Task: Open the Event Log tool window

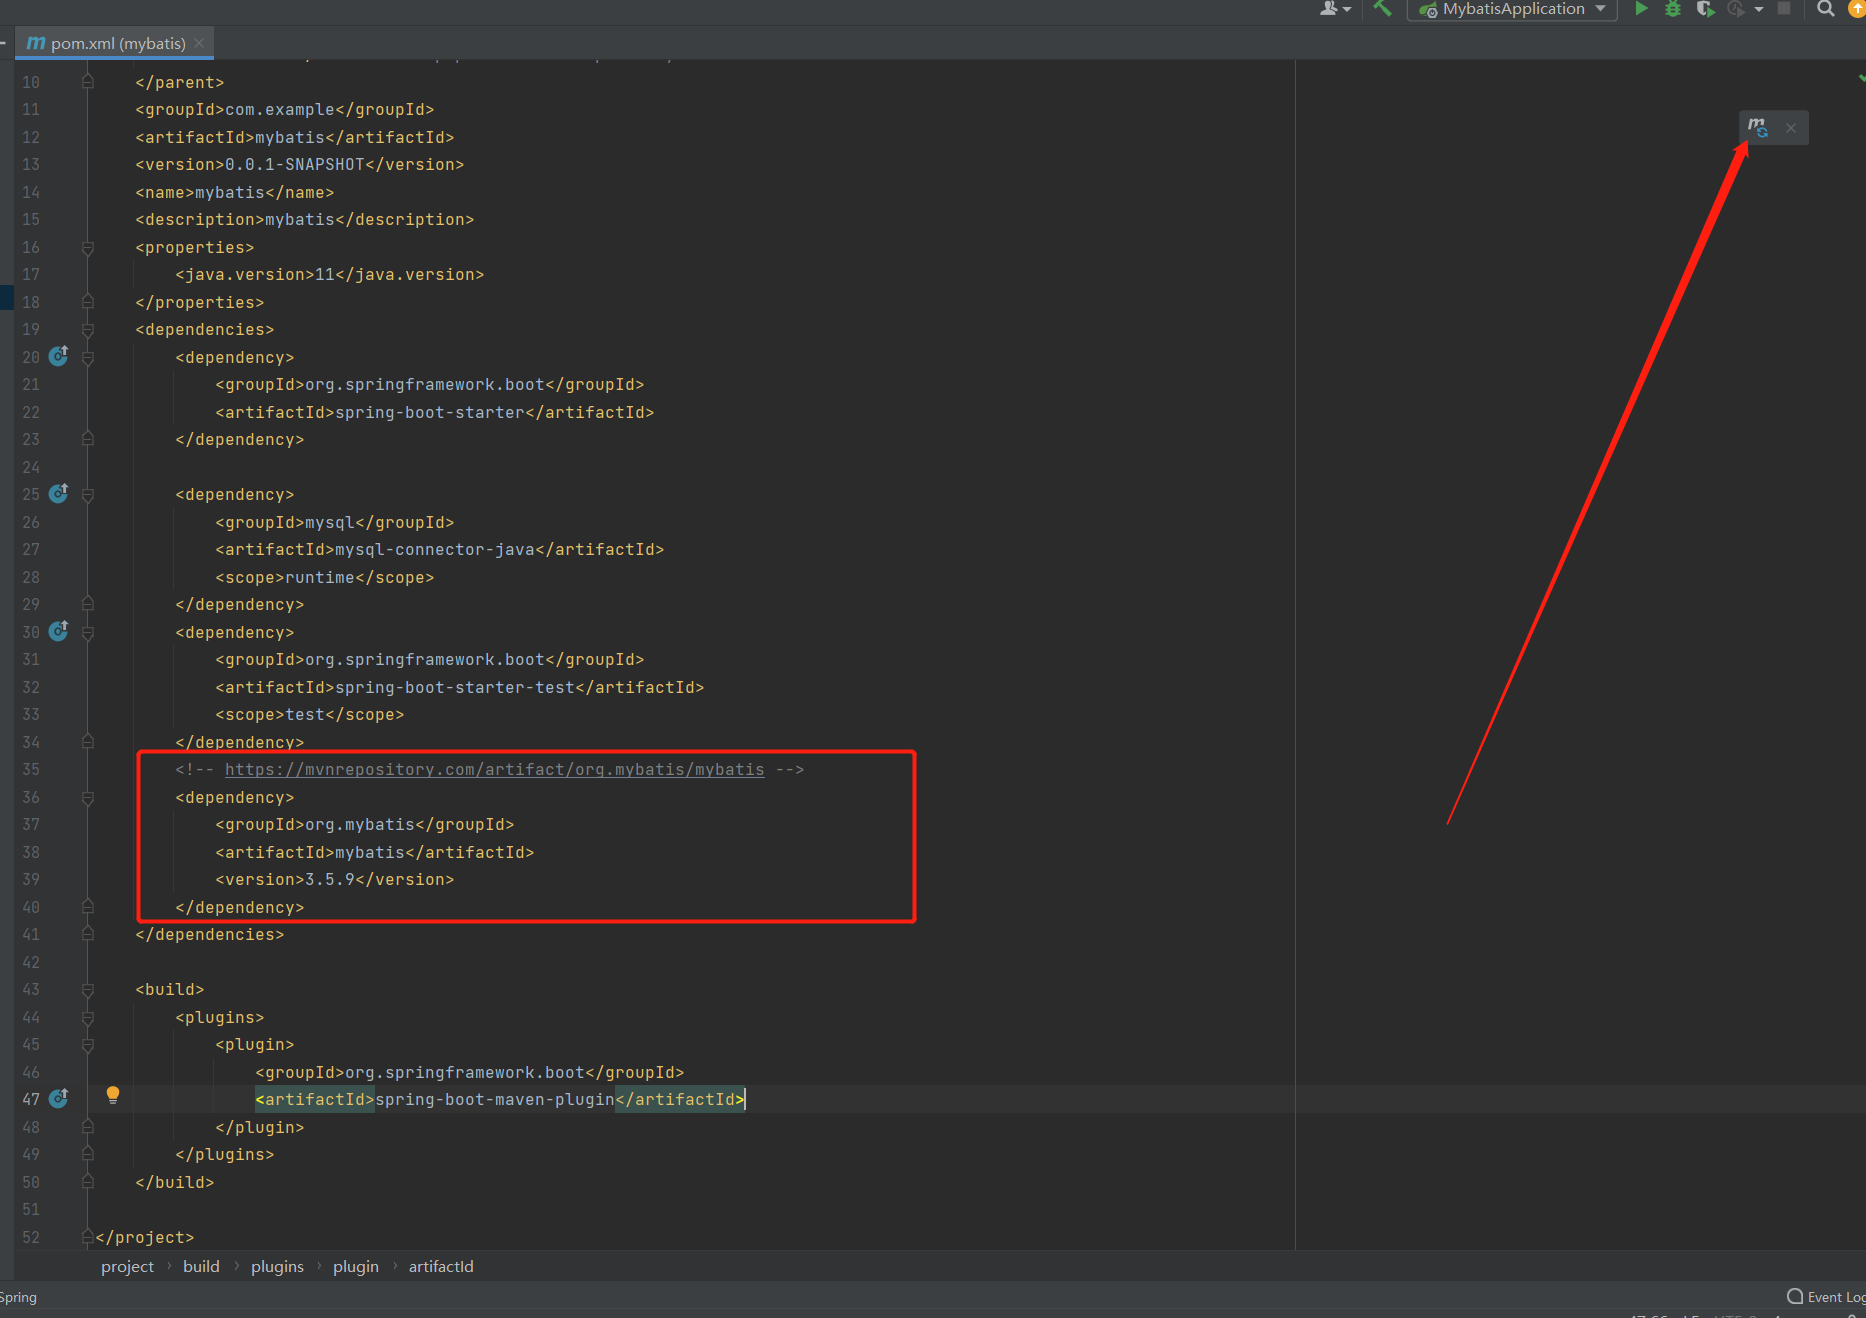Action: pos(1826,1297)
